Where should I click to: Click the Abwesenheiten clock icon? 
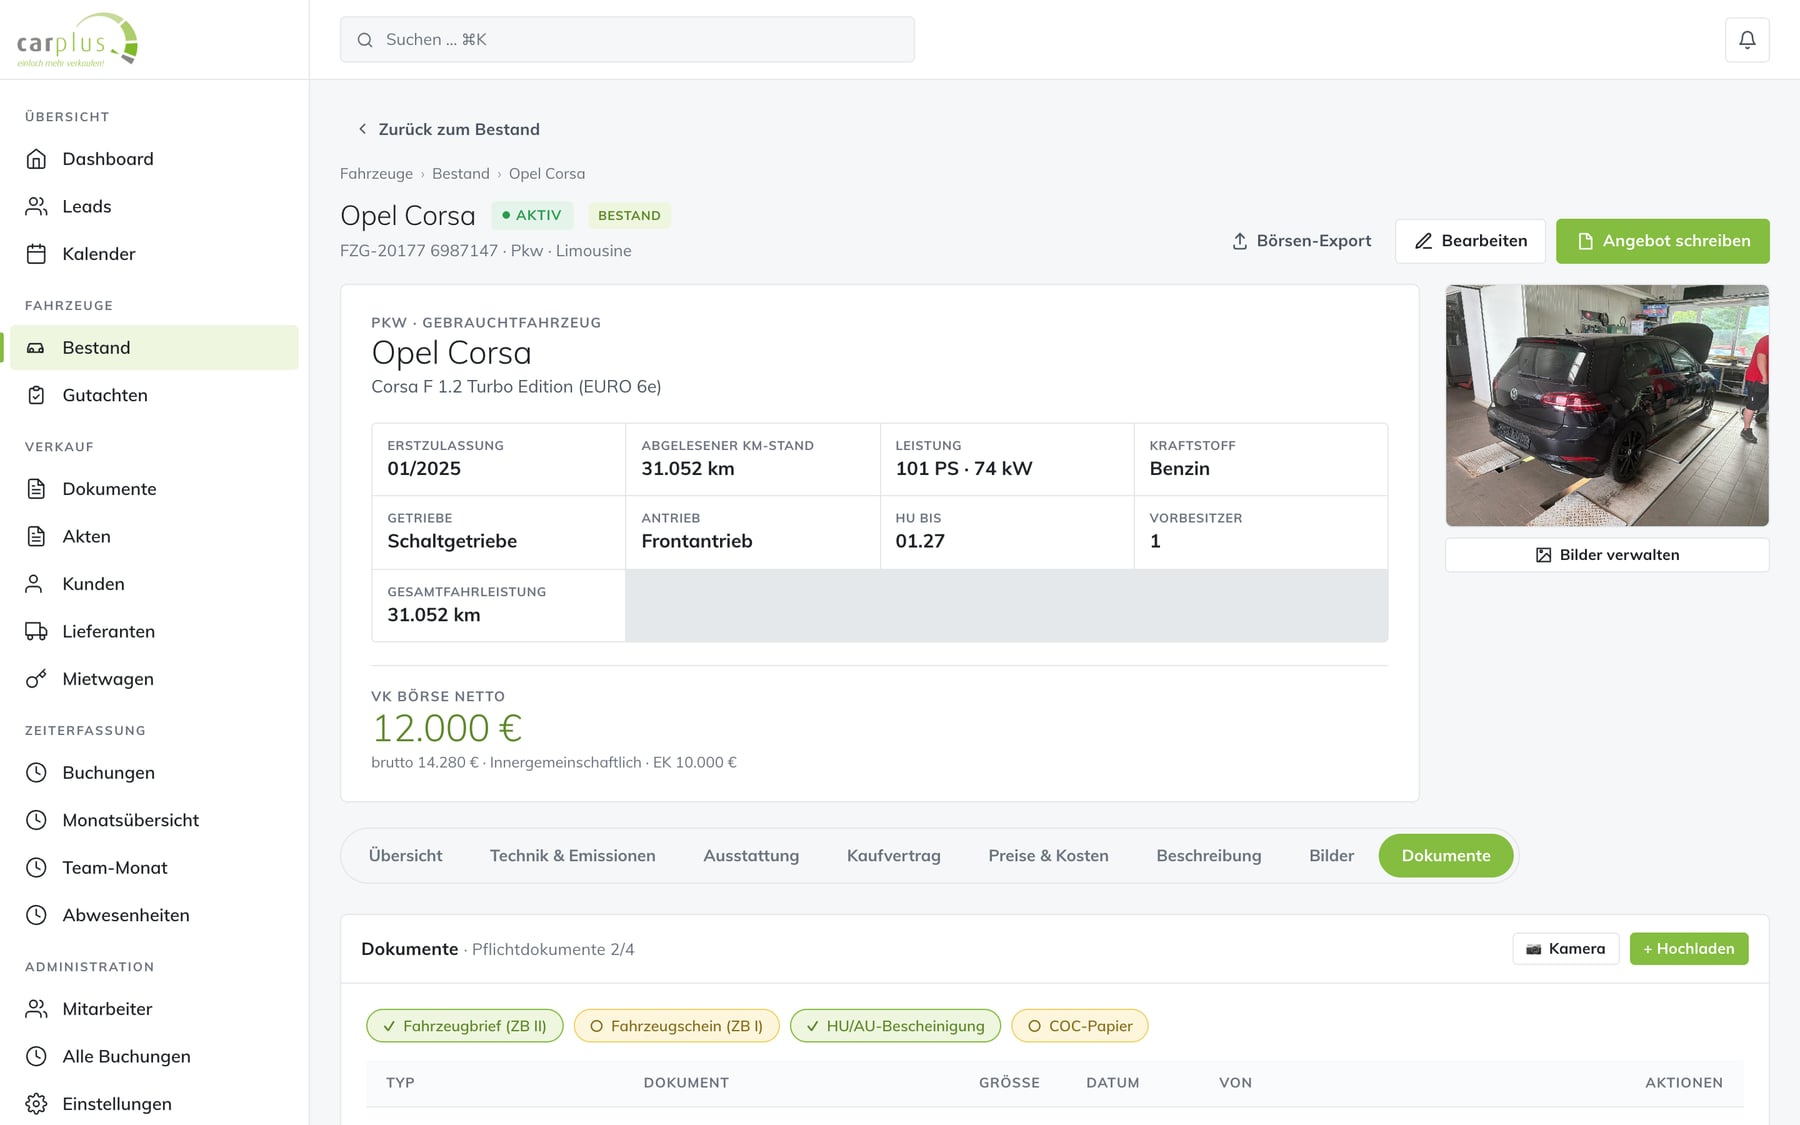pyautogui.click(x=36, y=915)
